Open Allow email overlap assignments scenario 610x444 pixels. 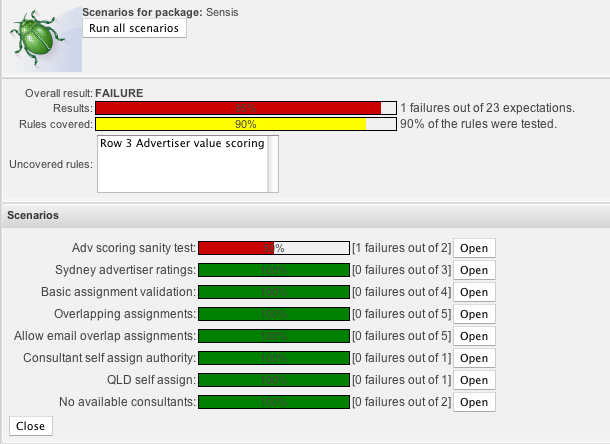point(473,336)
